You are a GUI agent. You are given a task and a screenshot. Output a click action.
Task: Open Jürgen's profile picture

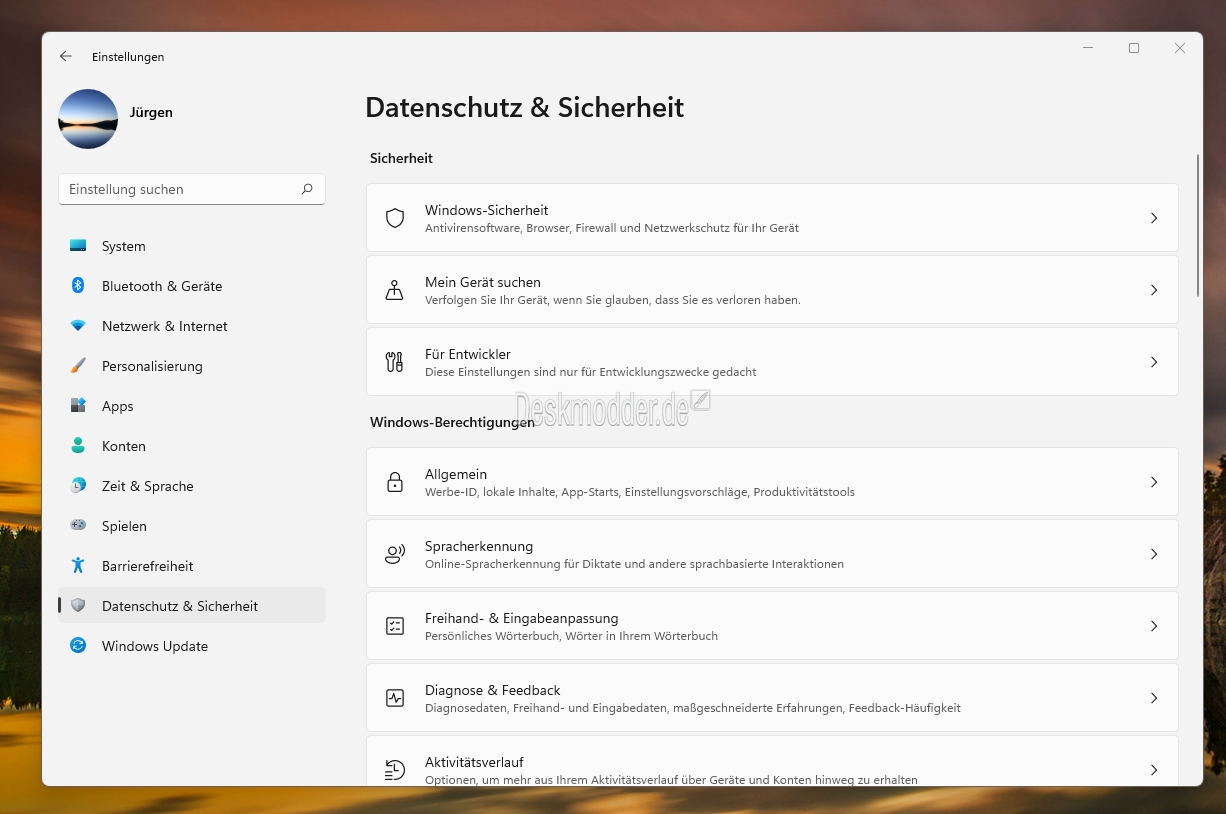click(88, 119)
